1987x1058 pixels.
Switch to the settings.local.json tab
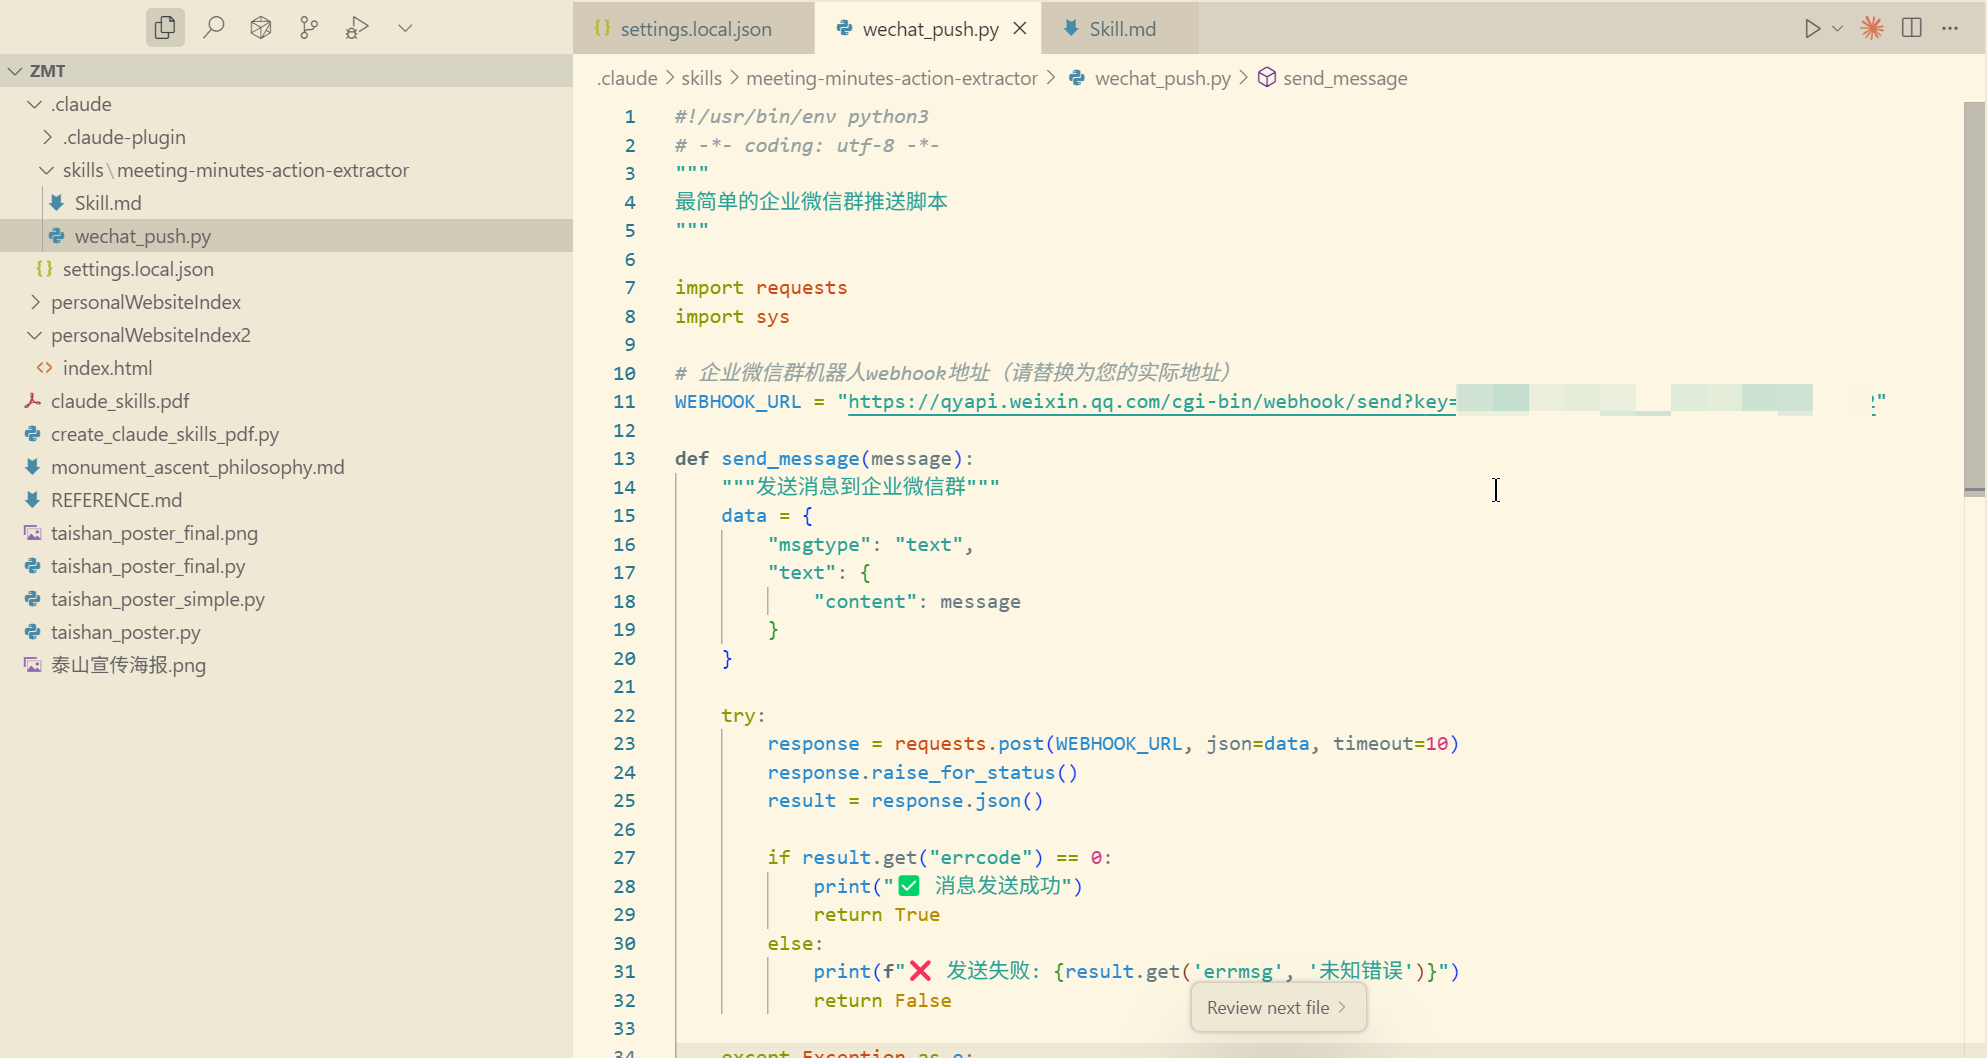tap(695, 29)
